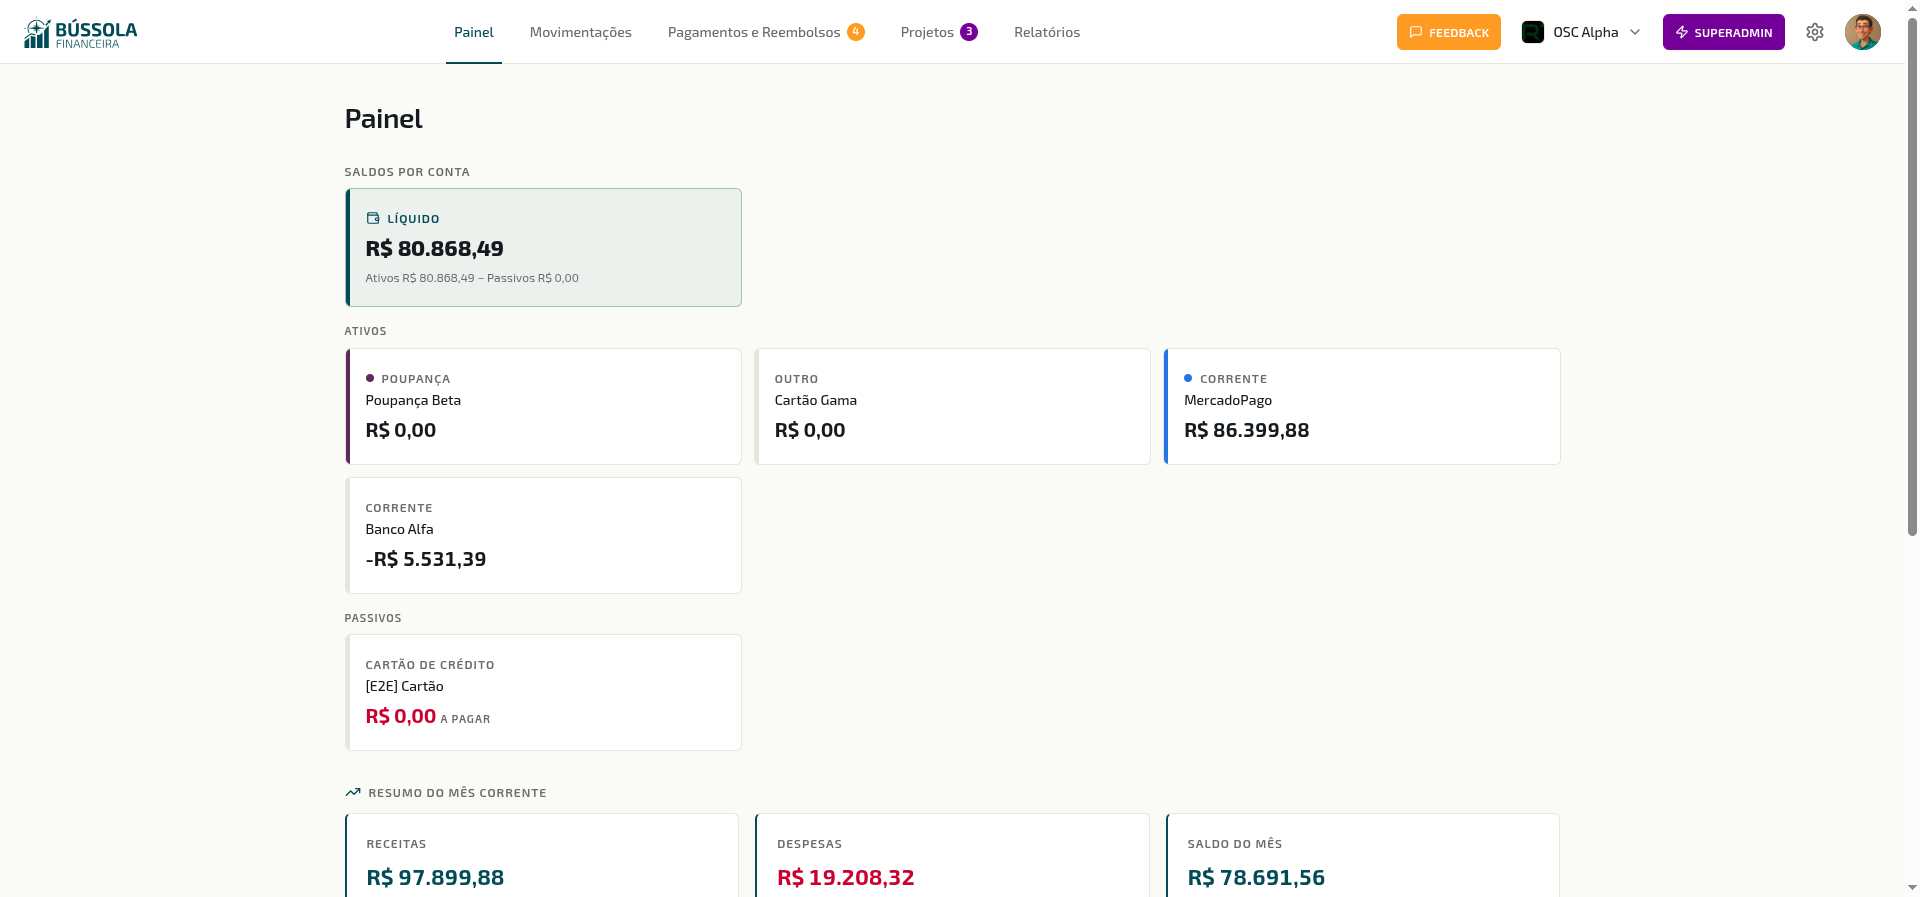
Task: Click the Cartão de Crédito label
Action: (x=430, y=665)
